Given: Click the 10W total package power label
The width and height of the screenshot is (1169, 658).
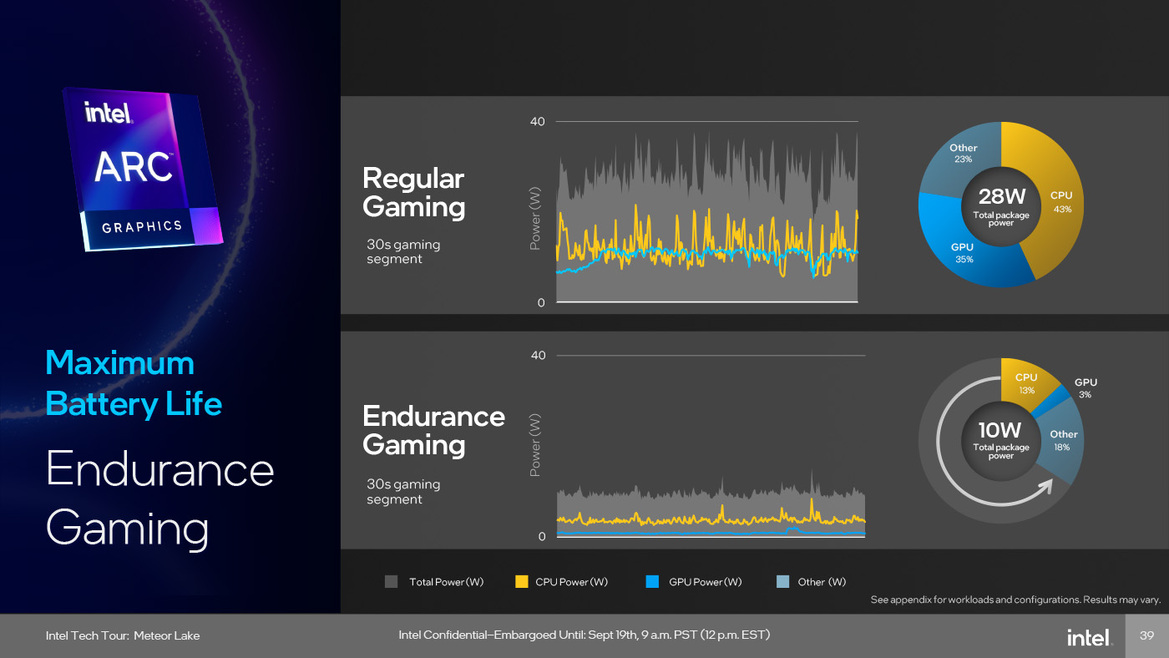Looking at the screenshot, I should (x=1001, y=439).
